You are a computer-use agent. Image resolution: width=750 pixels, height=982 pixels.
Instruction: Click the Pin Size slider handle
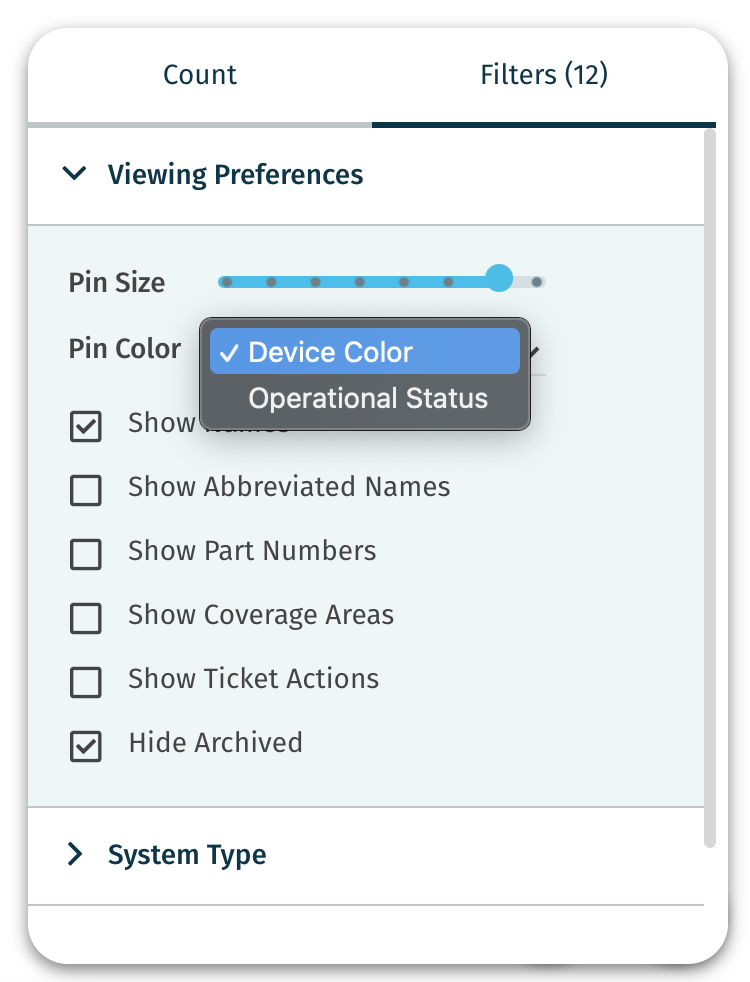pyautogui.click(x=499, y=279)
